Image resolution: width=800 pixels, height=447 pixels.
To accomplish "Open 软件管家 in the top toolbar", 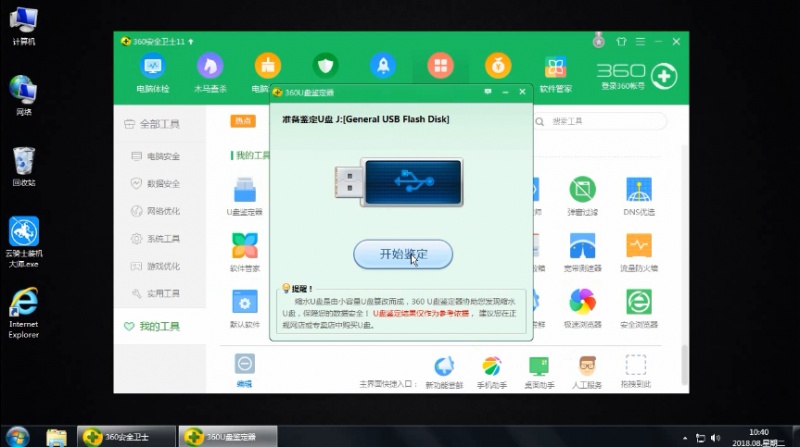I will pyautogui.click(x=556, y=74).
